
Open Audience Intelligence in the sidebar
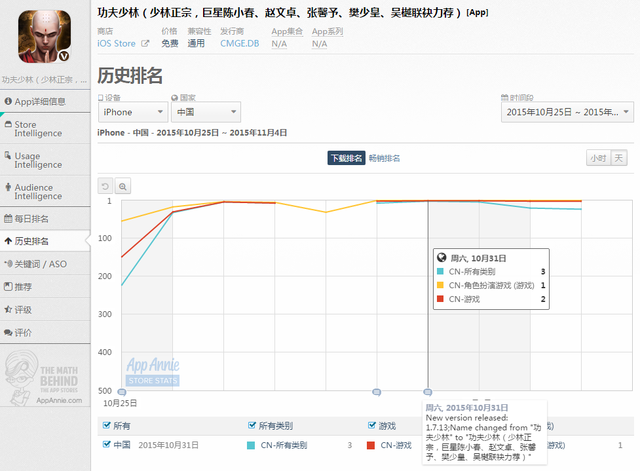coord(45,191)
